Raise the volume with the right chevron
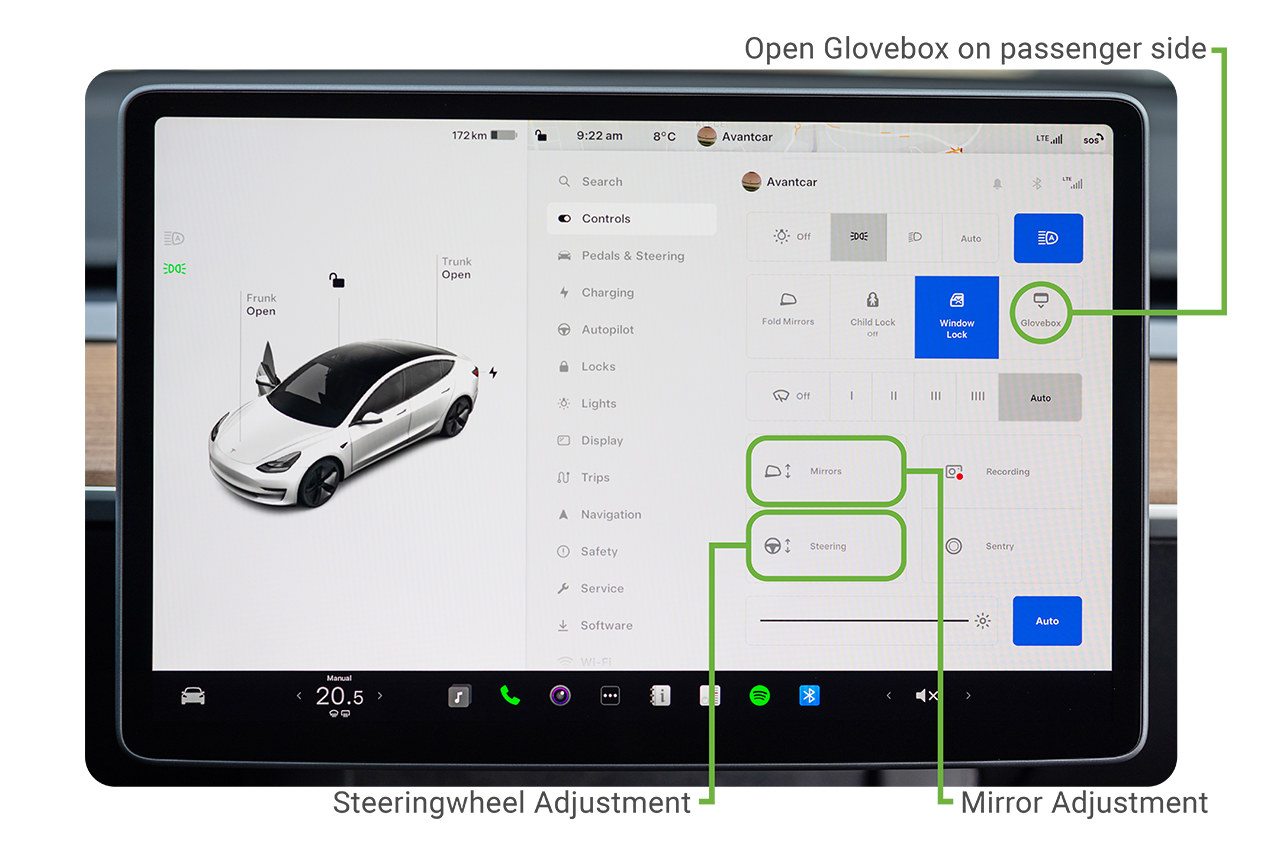Image resolution: width=1280 pixels, height=853 pixels. pos(968,696)
